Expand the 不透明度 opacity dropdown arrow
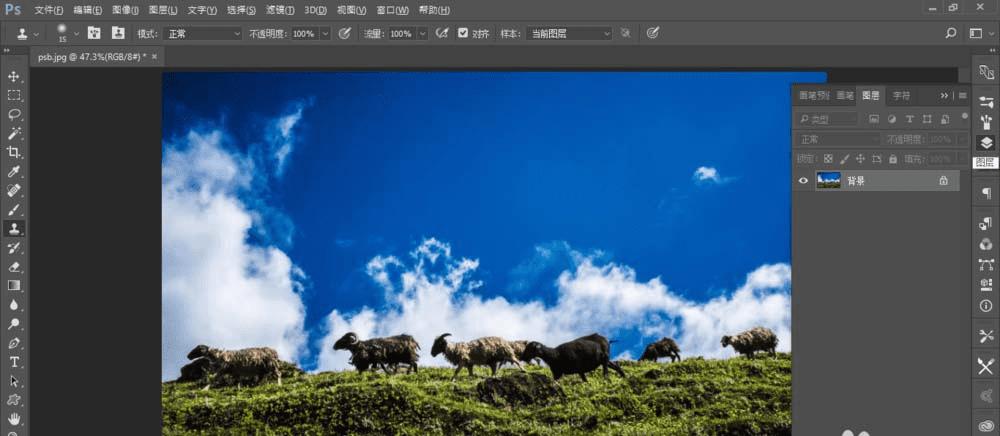The image size is (1000, 436). tap(325, 34)
